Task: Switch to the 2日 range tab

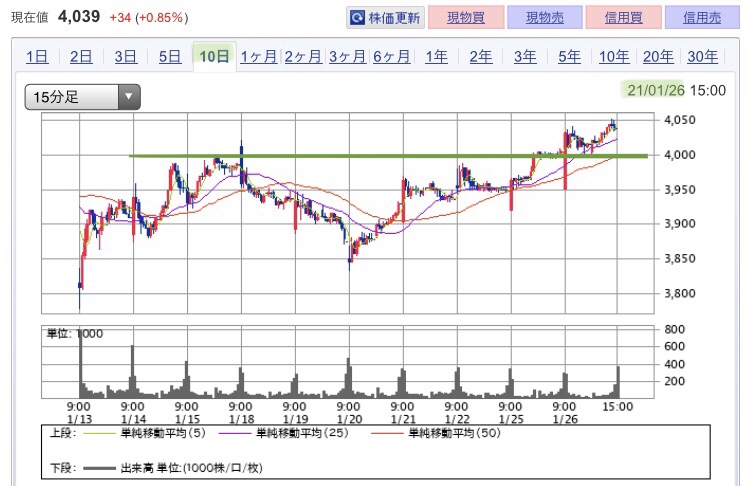Action: (81, 57)
